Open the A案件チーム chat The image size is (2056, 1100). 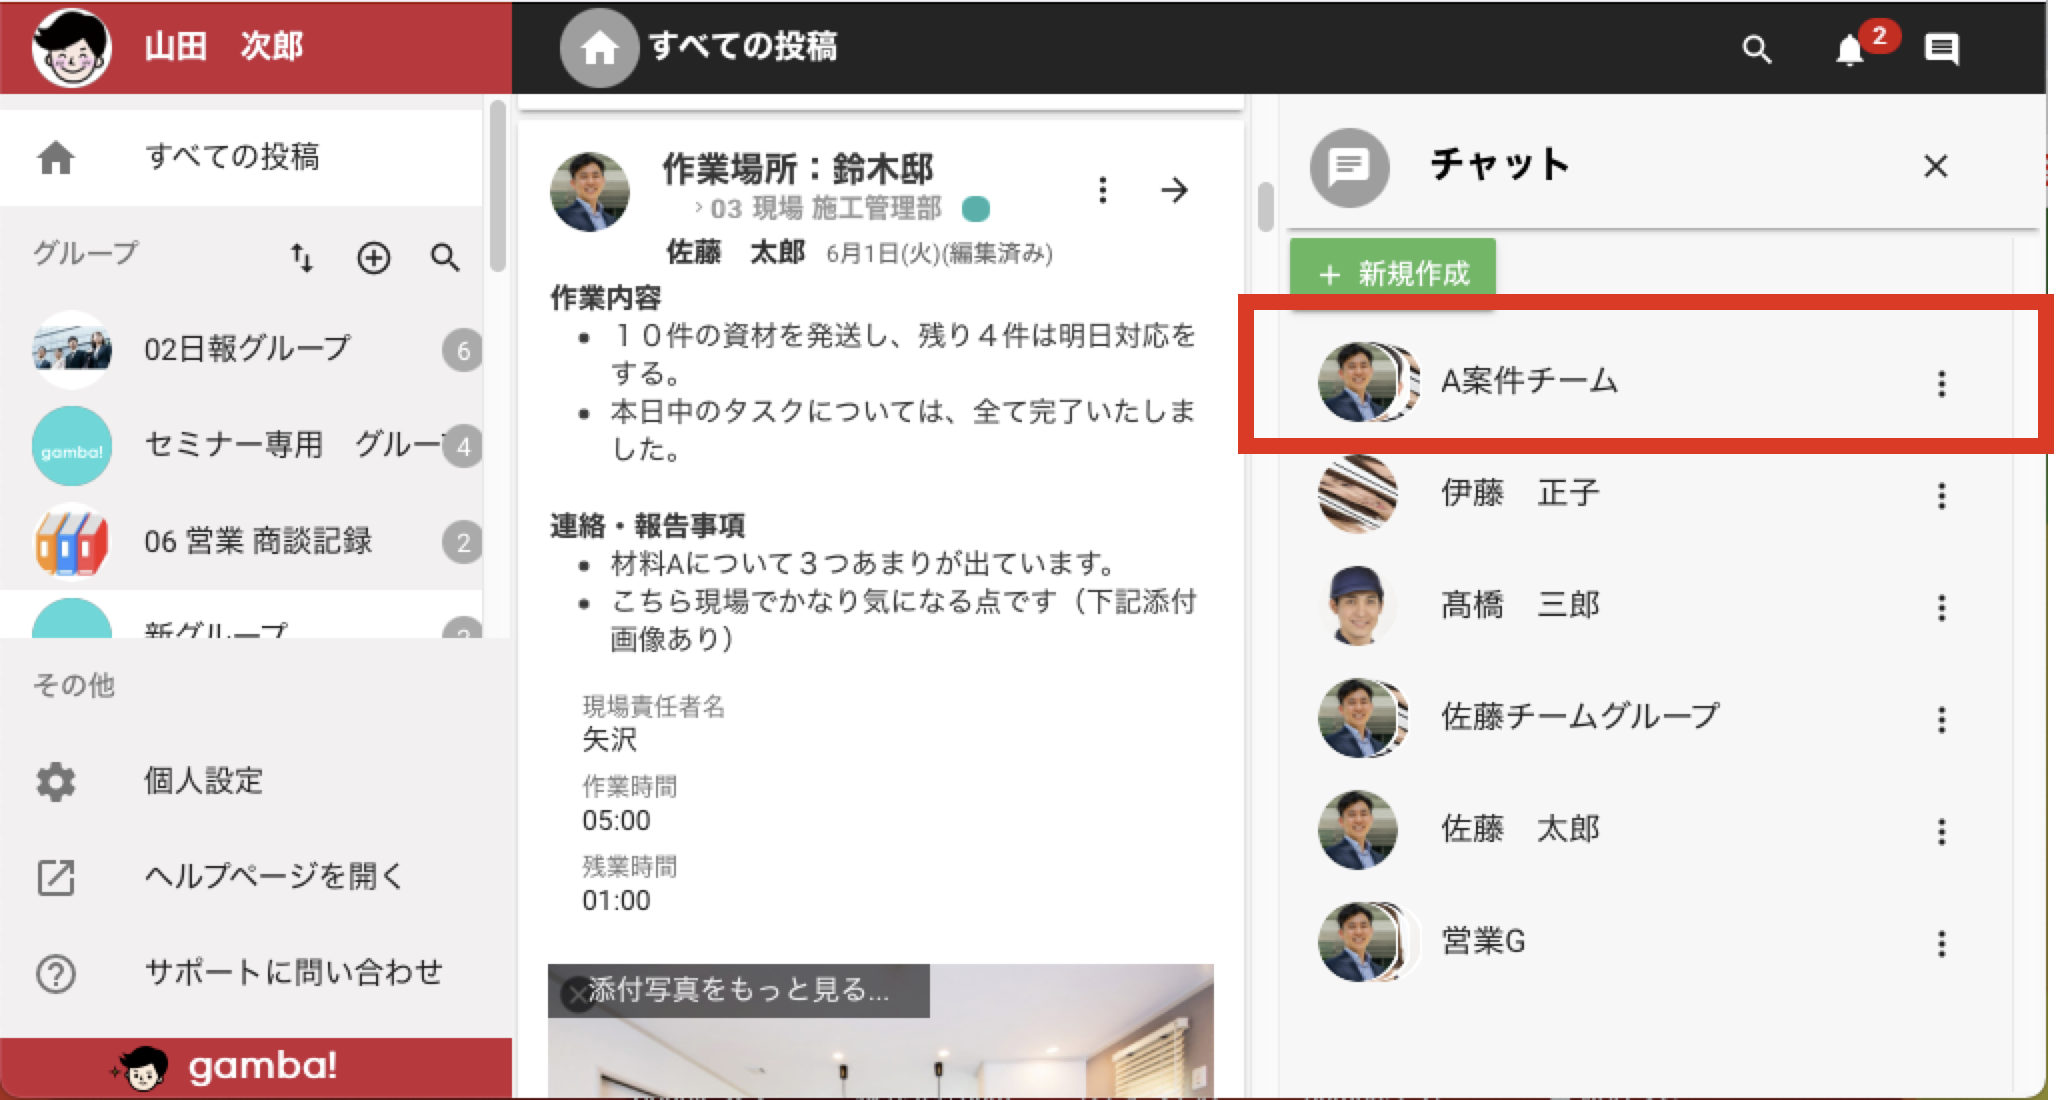coord(1640,381)
